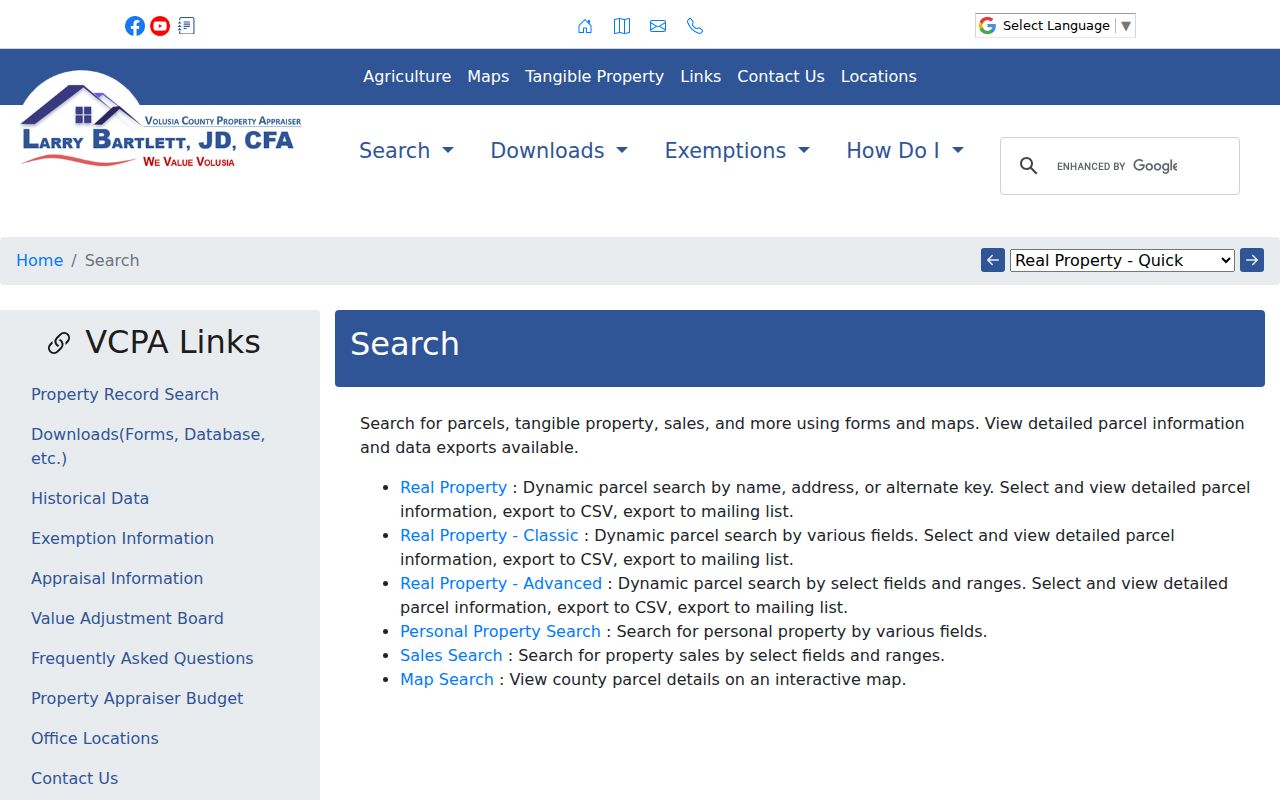Image resolution: width=1280 pixels, height=800 pixels.
Task: Expand the Search menu
Action: click(x=406, y=151)
